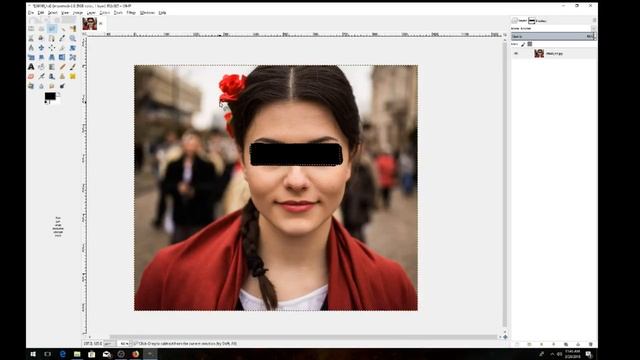Open the dock tab configuration menu button

pyautogui.click(x=594, y=20)
